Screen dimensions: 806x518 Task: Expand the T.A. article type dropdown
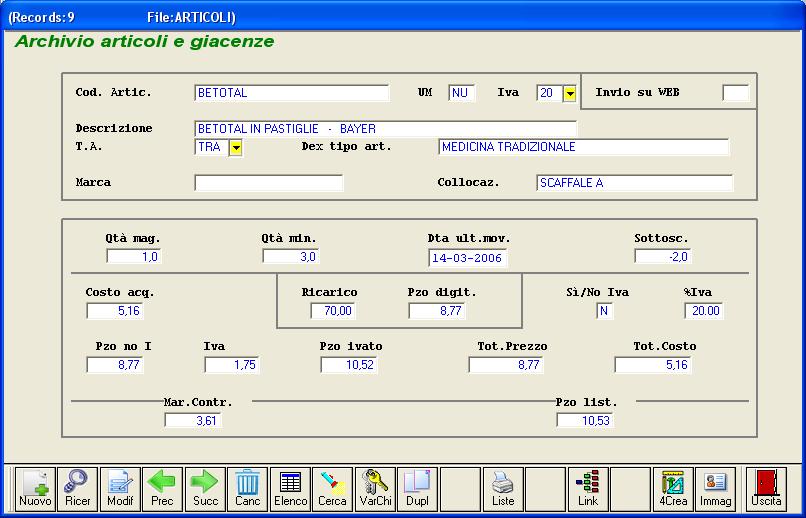(x=235, y=147)
